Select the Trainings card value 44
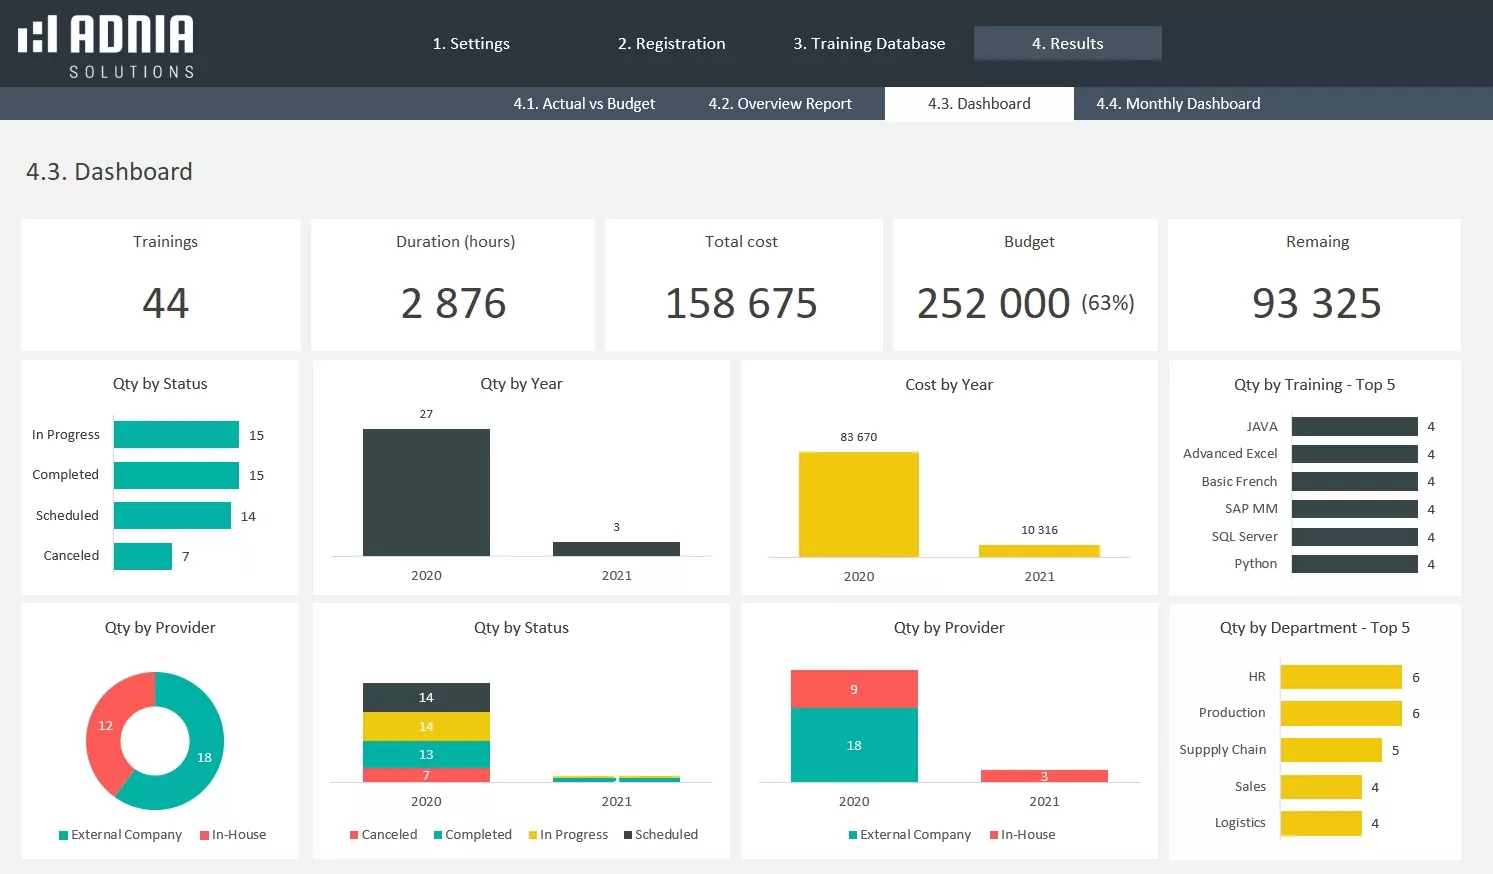 (165, 303)
